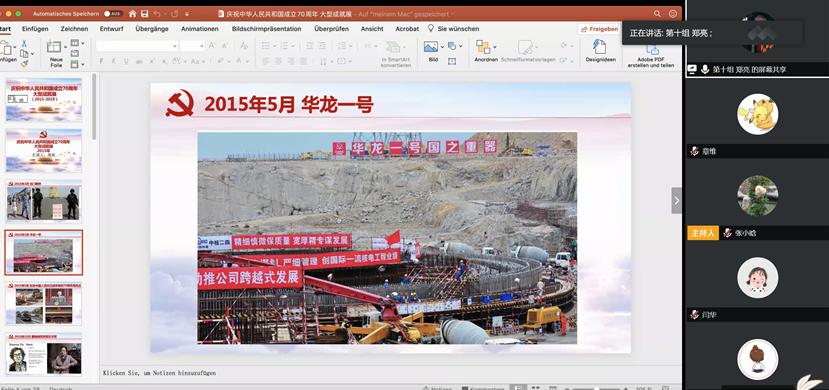Click the Freigeben share button
This screenshot has width=829, height=390.
600,29
